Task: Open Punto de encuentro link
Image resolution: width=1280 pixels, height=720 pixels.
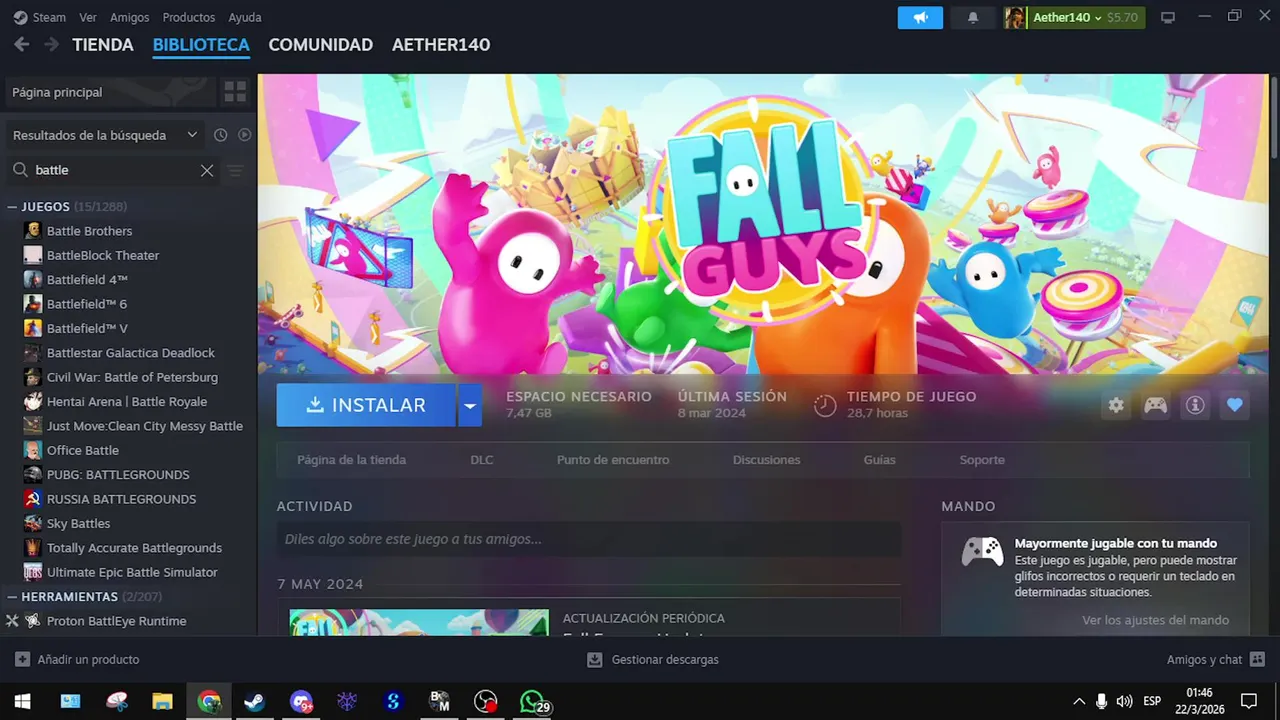Action: tap(613, 460)
